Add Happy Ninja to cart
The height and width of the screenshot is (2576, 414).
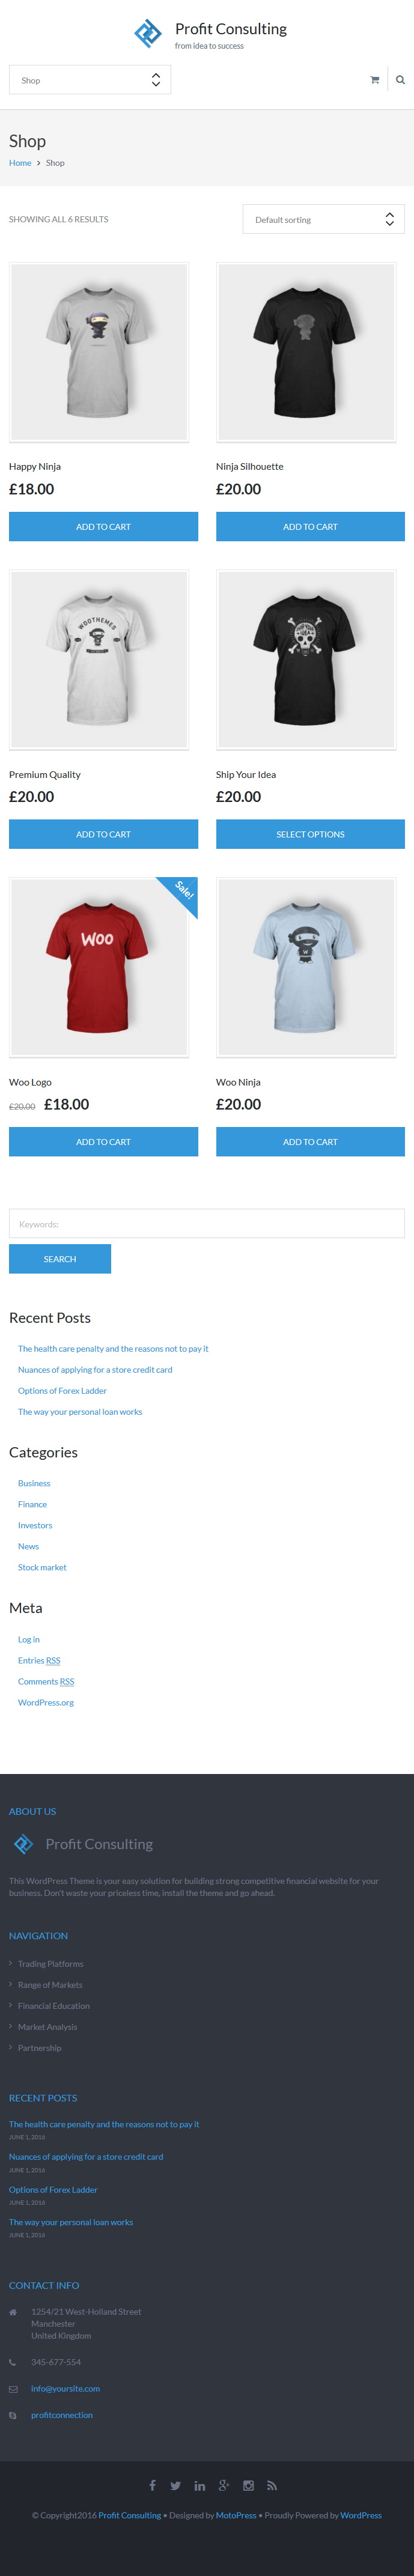click(103, 527)
